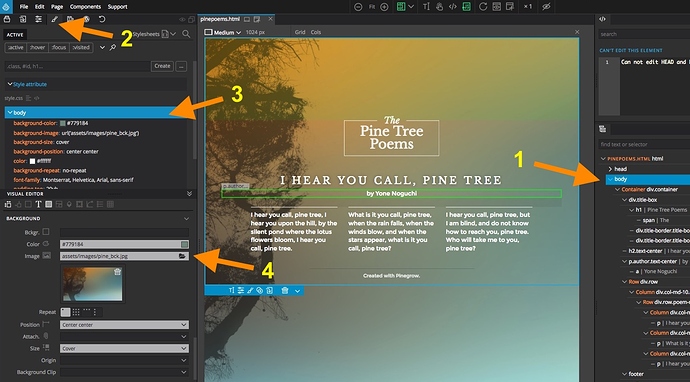
Task: Click the Pinegrow logo icon
Action: 6,7
